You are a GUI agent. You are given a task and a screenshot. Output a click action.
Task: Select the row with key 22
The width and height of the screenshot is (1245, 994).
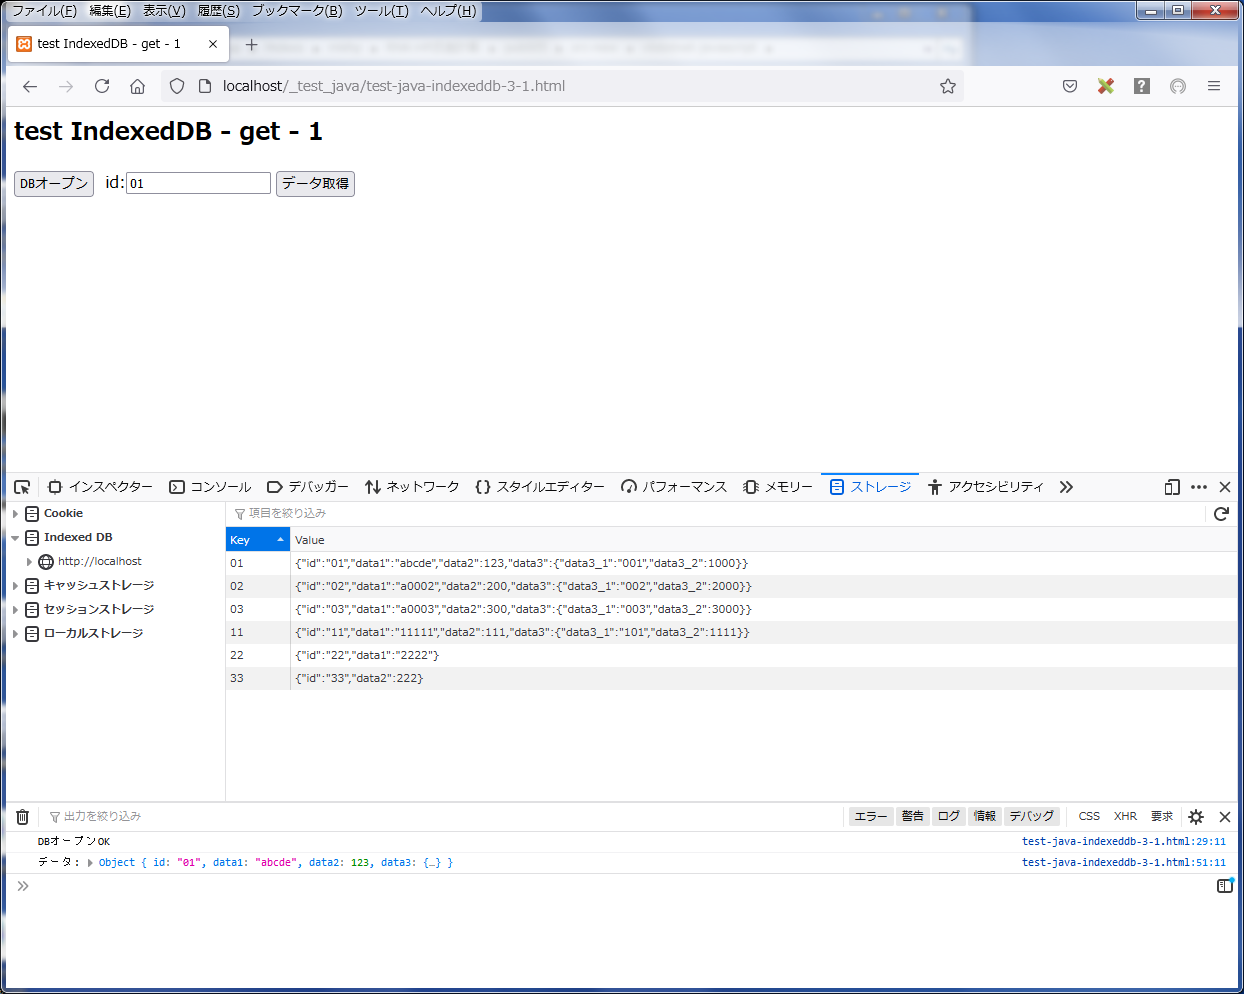point(732,656)
